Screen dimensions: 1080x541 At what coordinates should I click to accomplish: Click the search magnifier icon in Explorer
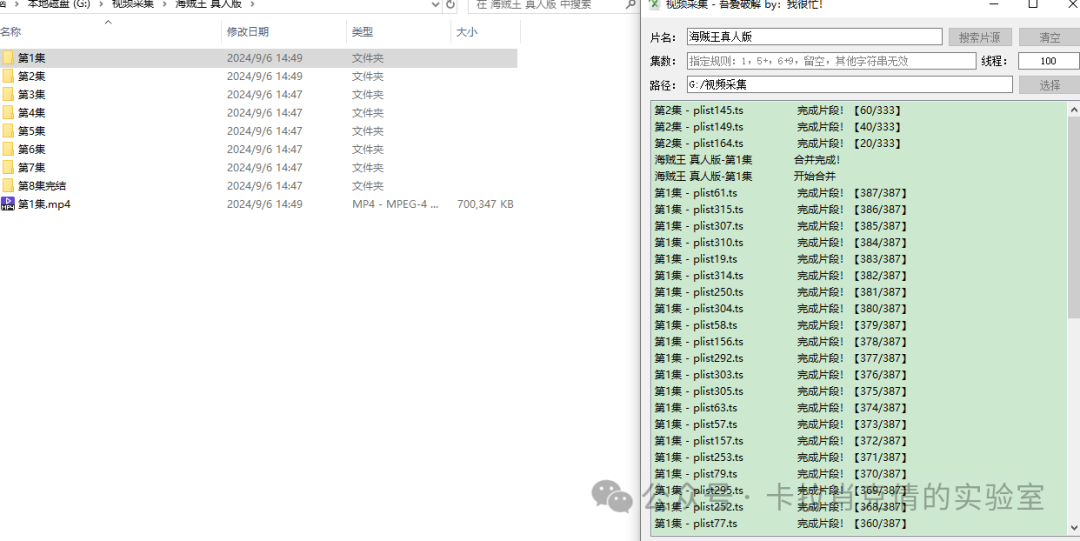point(630,4)
